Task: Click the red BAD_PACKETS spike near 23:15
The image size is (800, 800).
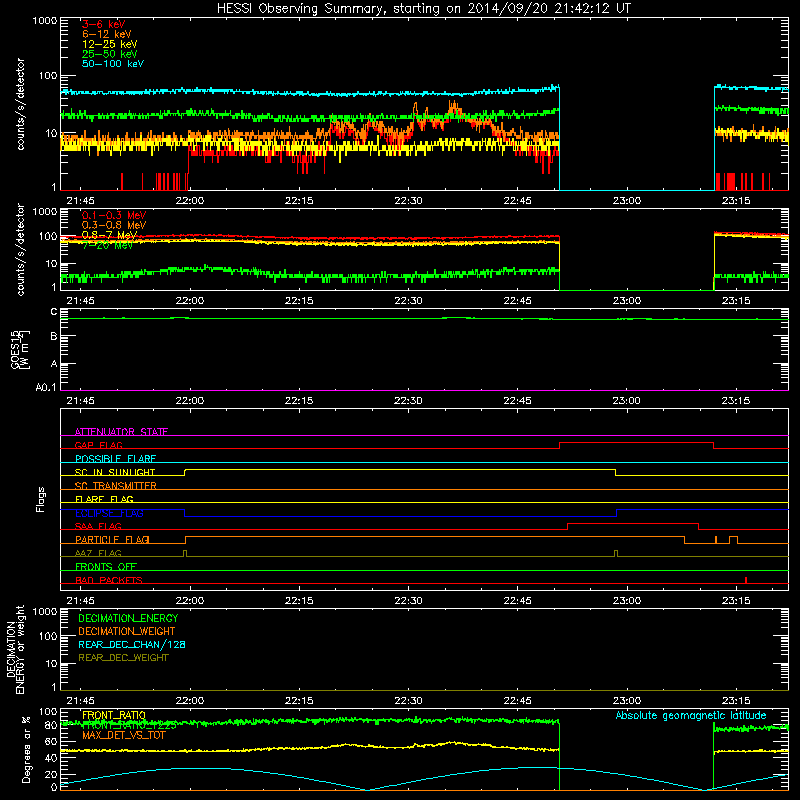Action: click(x=746, y=580)
